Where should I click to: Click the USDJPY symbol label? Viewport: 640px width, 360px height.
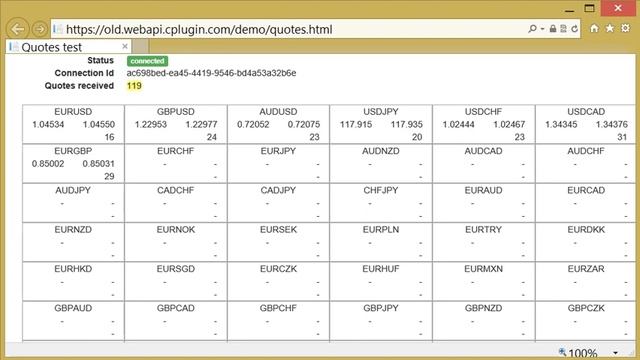click(x=381, y=111)
